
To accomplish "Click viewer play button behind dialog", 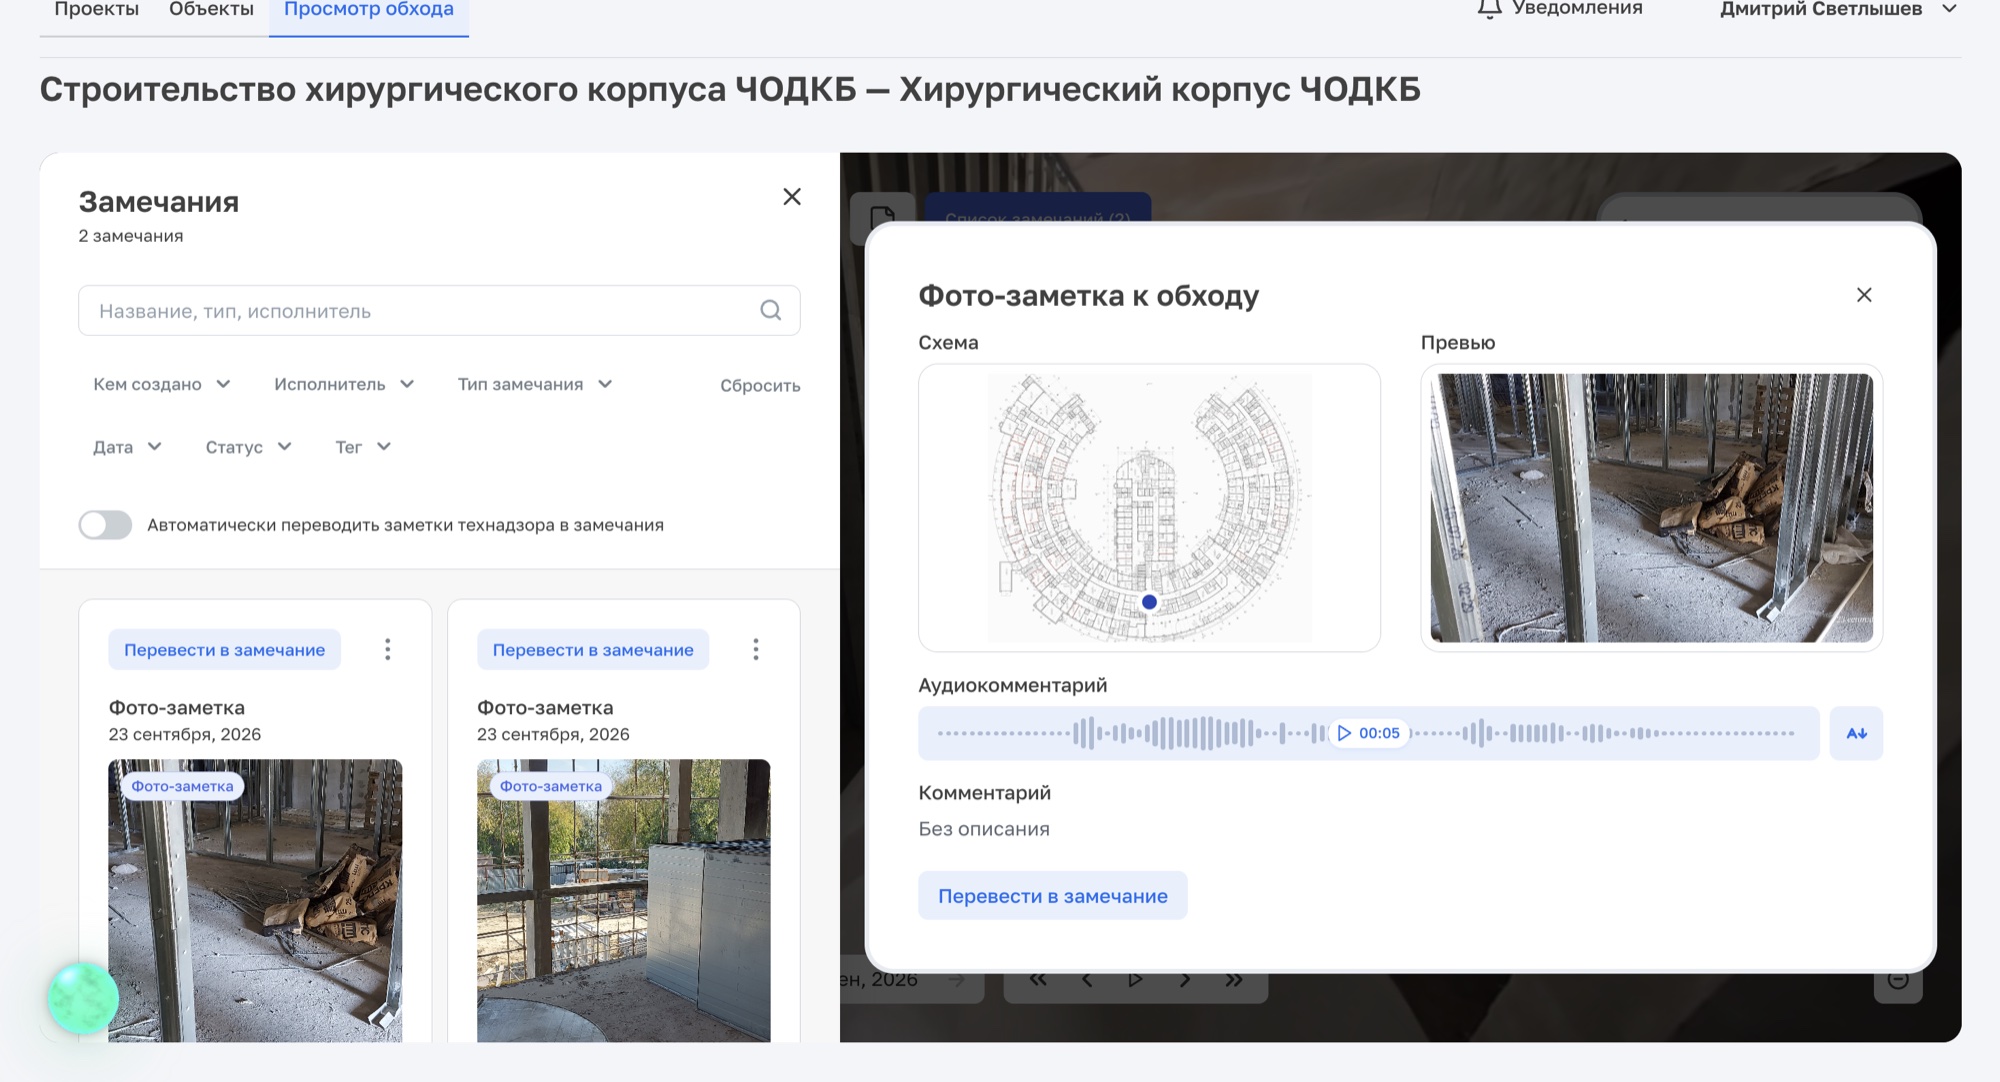I will (x=1135, y=980).
